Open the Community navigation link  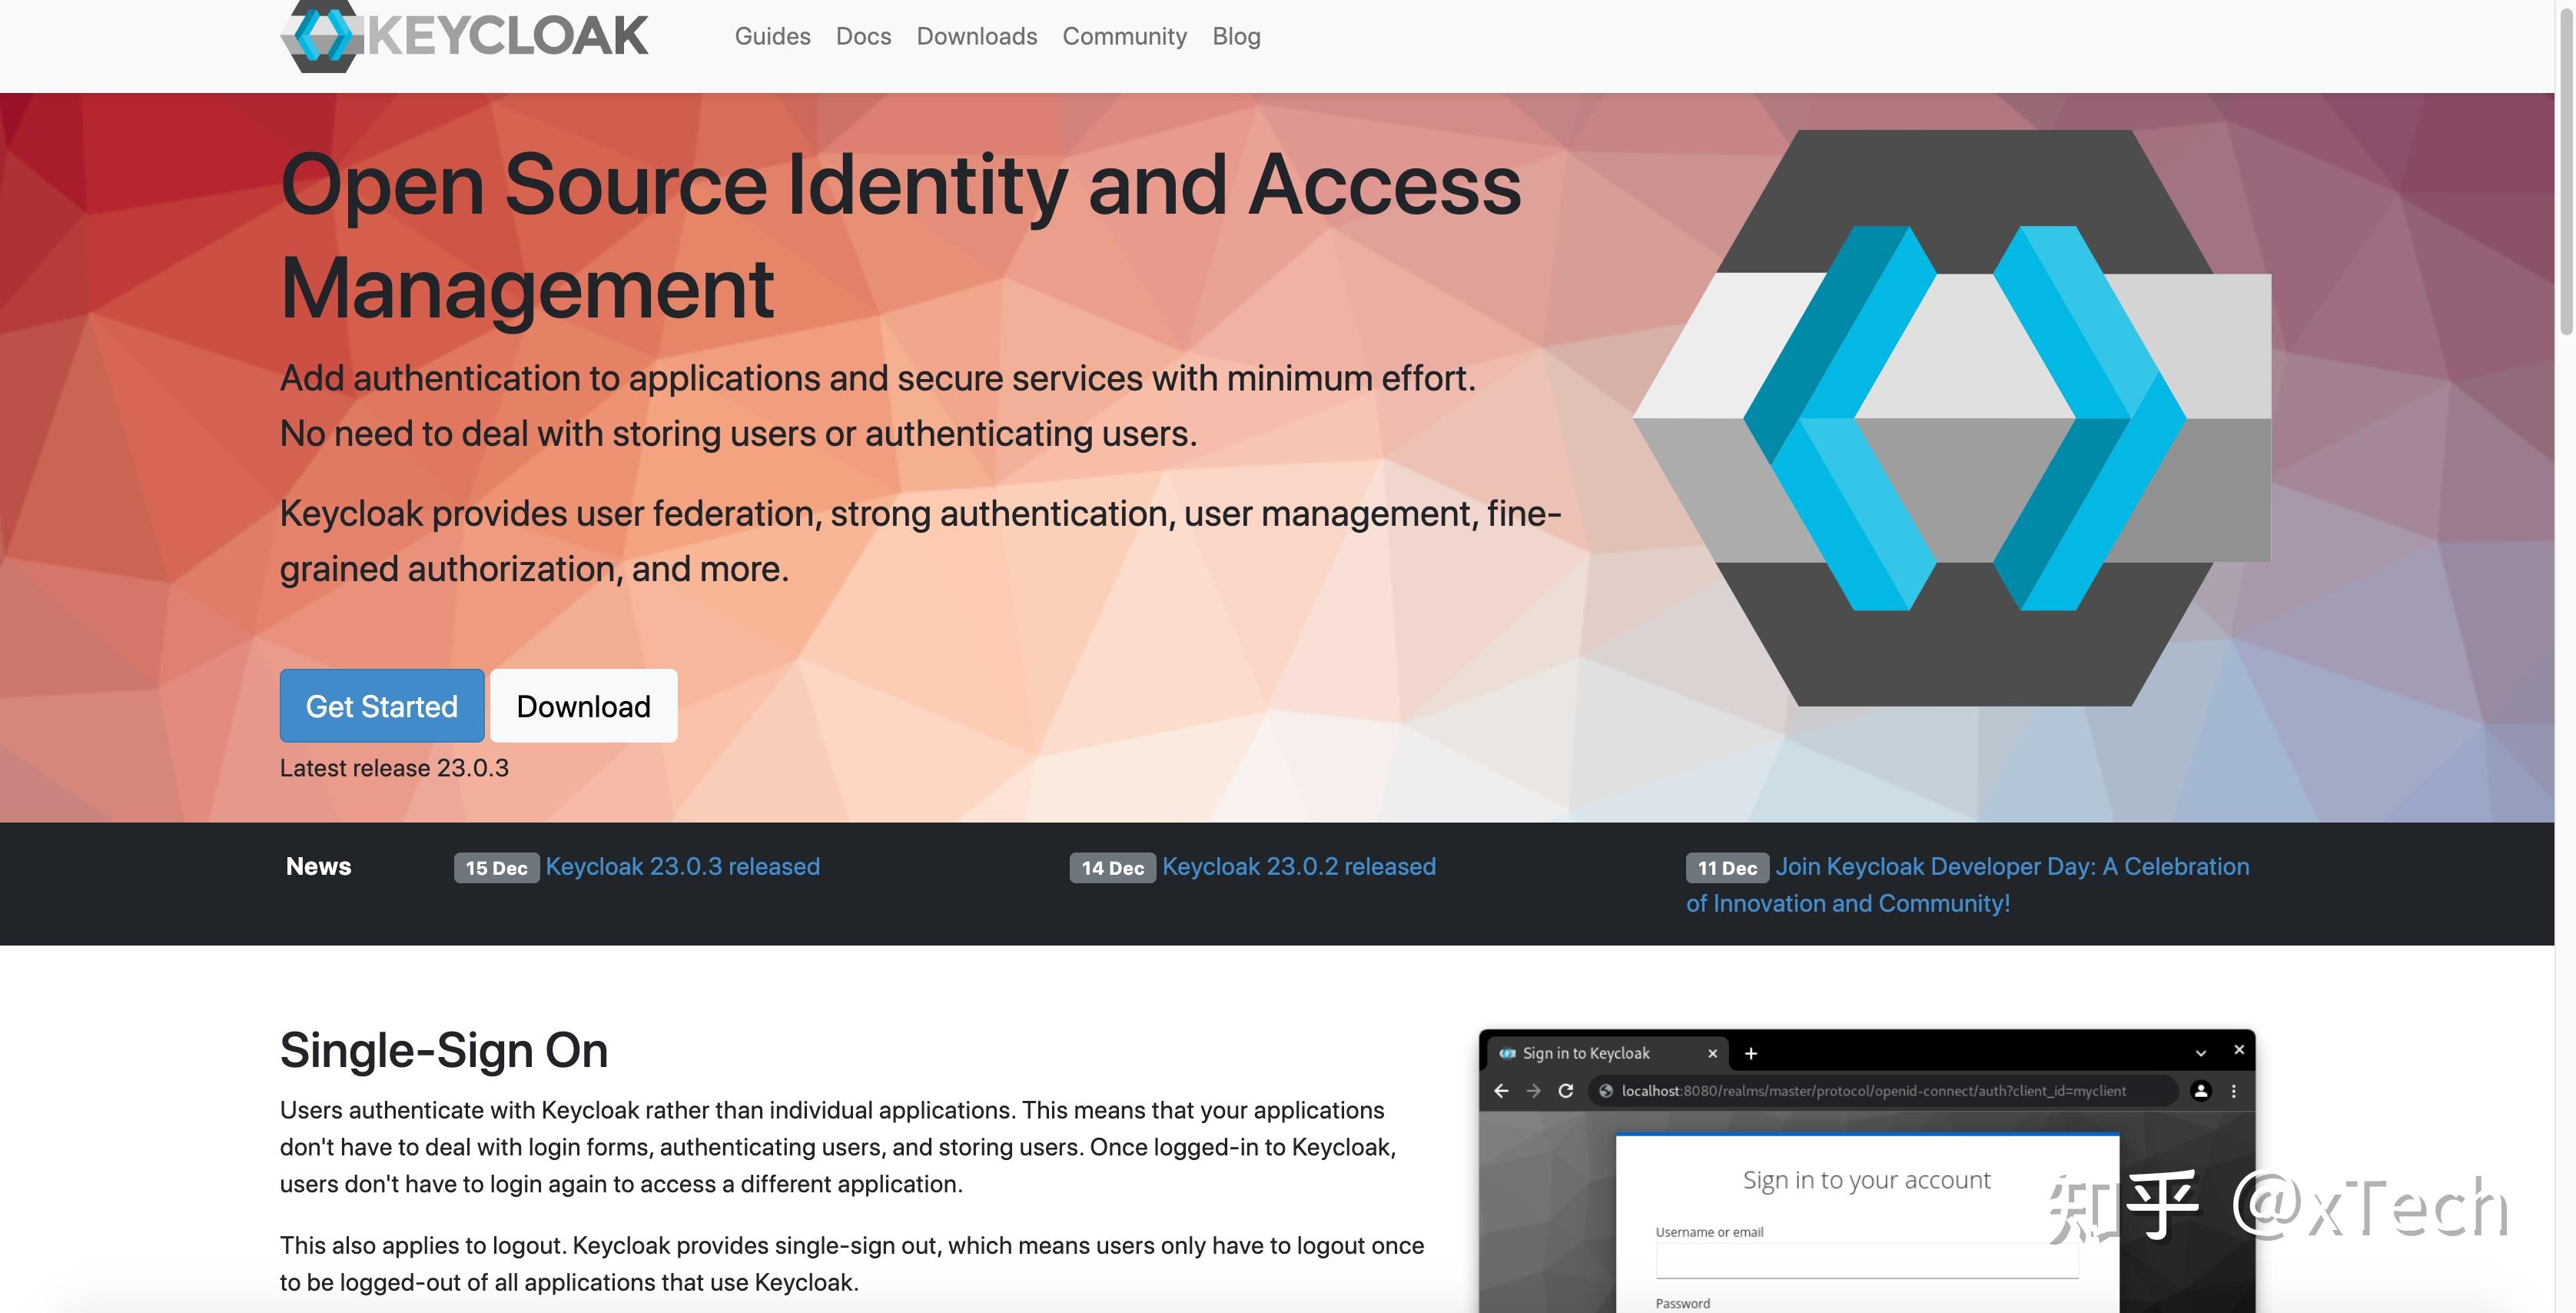1124,36
